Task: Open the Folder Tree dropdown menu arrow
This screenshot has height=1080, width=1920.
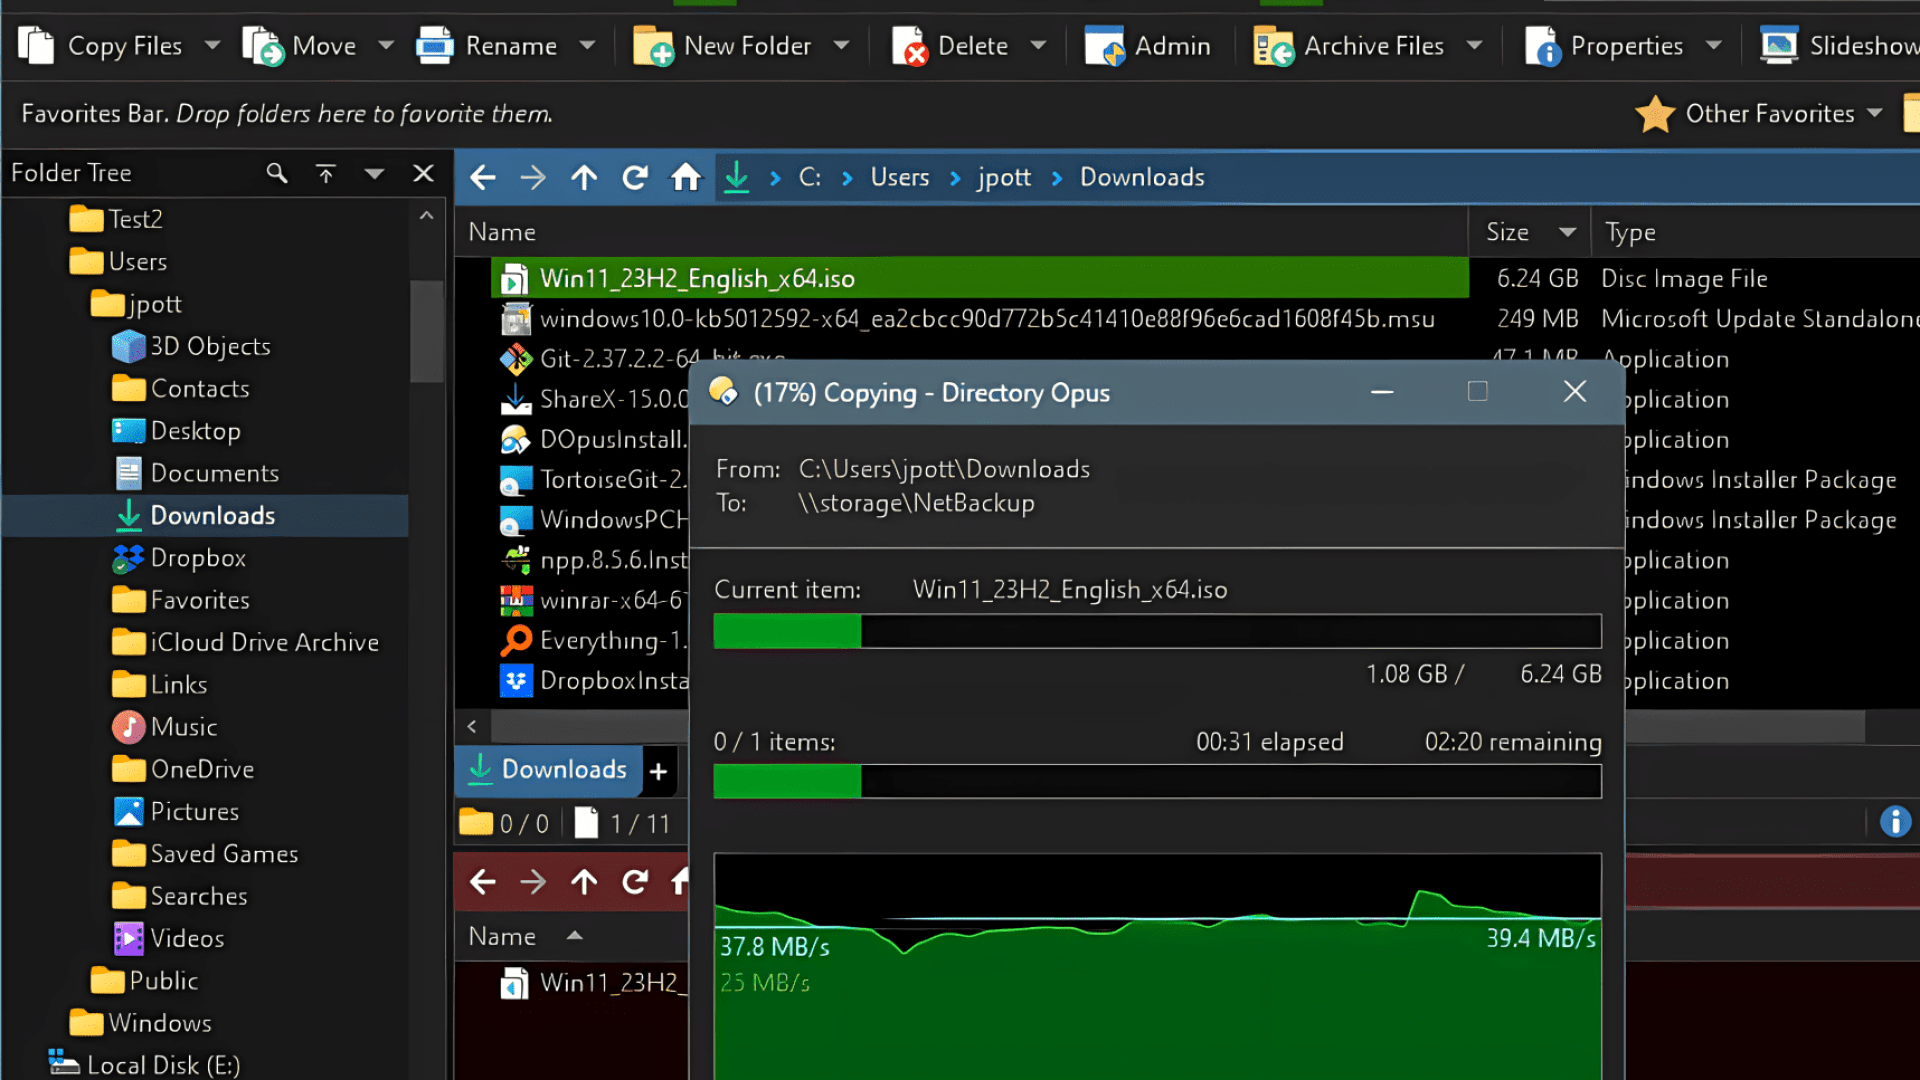Action: pyautogui.click(x=374, y=173)
